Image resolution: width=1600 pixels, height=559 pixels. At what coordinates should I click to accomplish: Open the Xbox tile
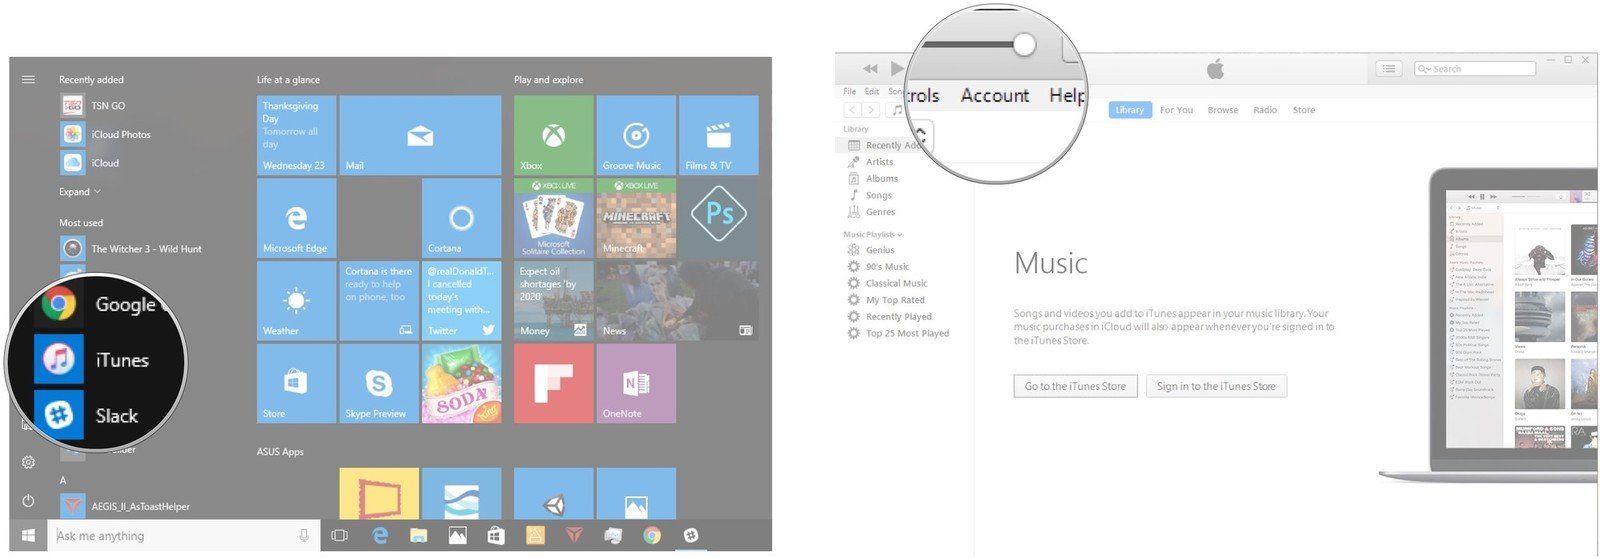click(553, 136)
